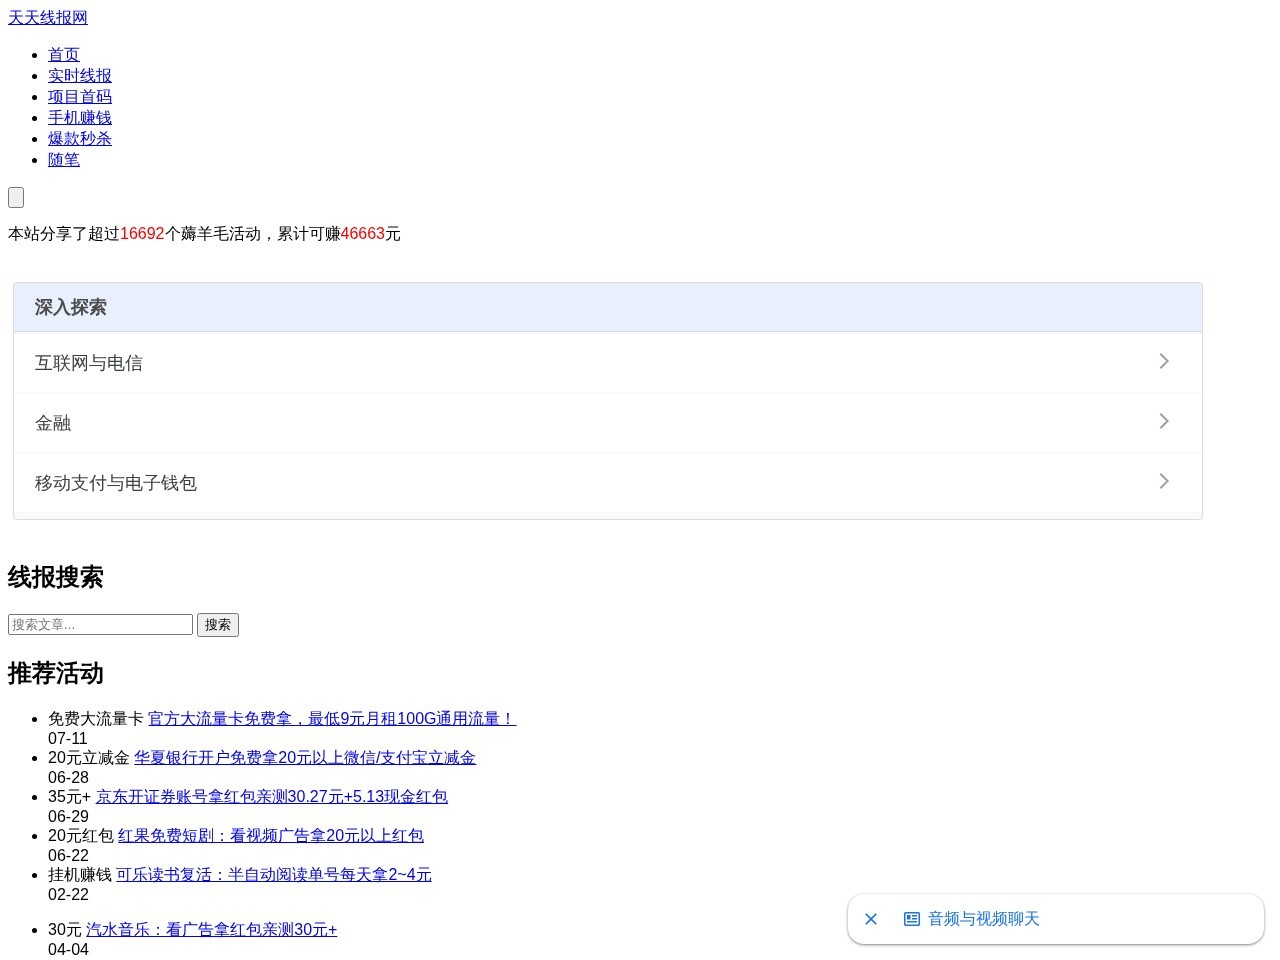Open 京东开证券账号拿红包 article link
Viewport: 1280px width, 960px height.
tap(272, 797)
